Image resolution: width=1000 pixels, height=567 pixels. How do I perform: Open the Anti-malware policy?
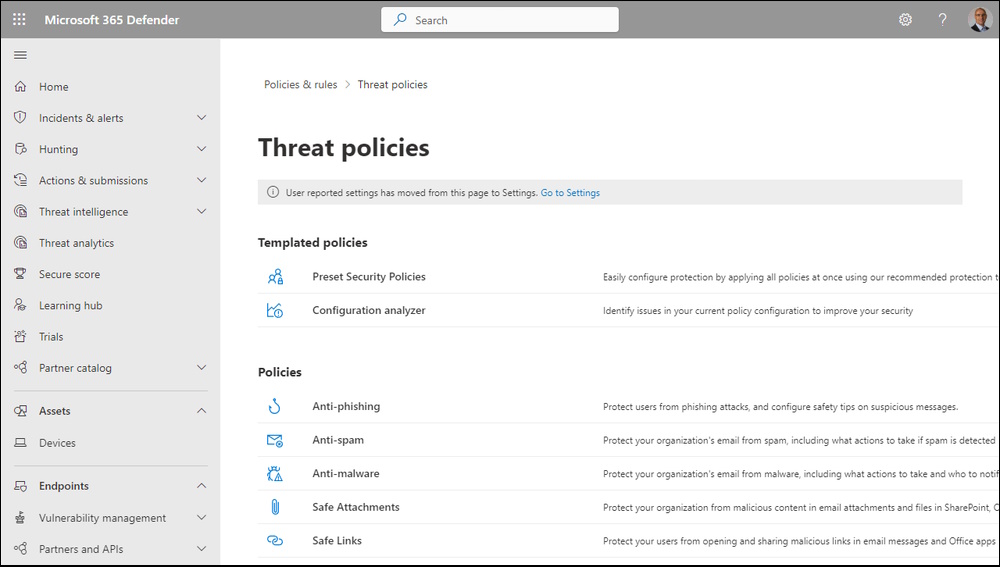(346, 473)
